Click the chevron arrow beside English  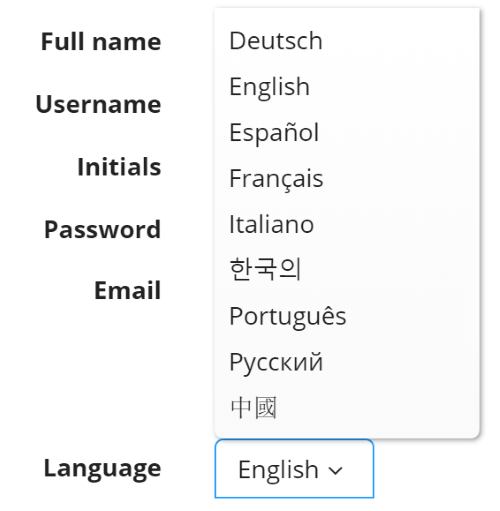335,471
